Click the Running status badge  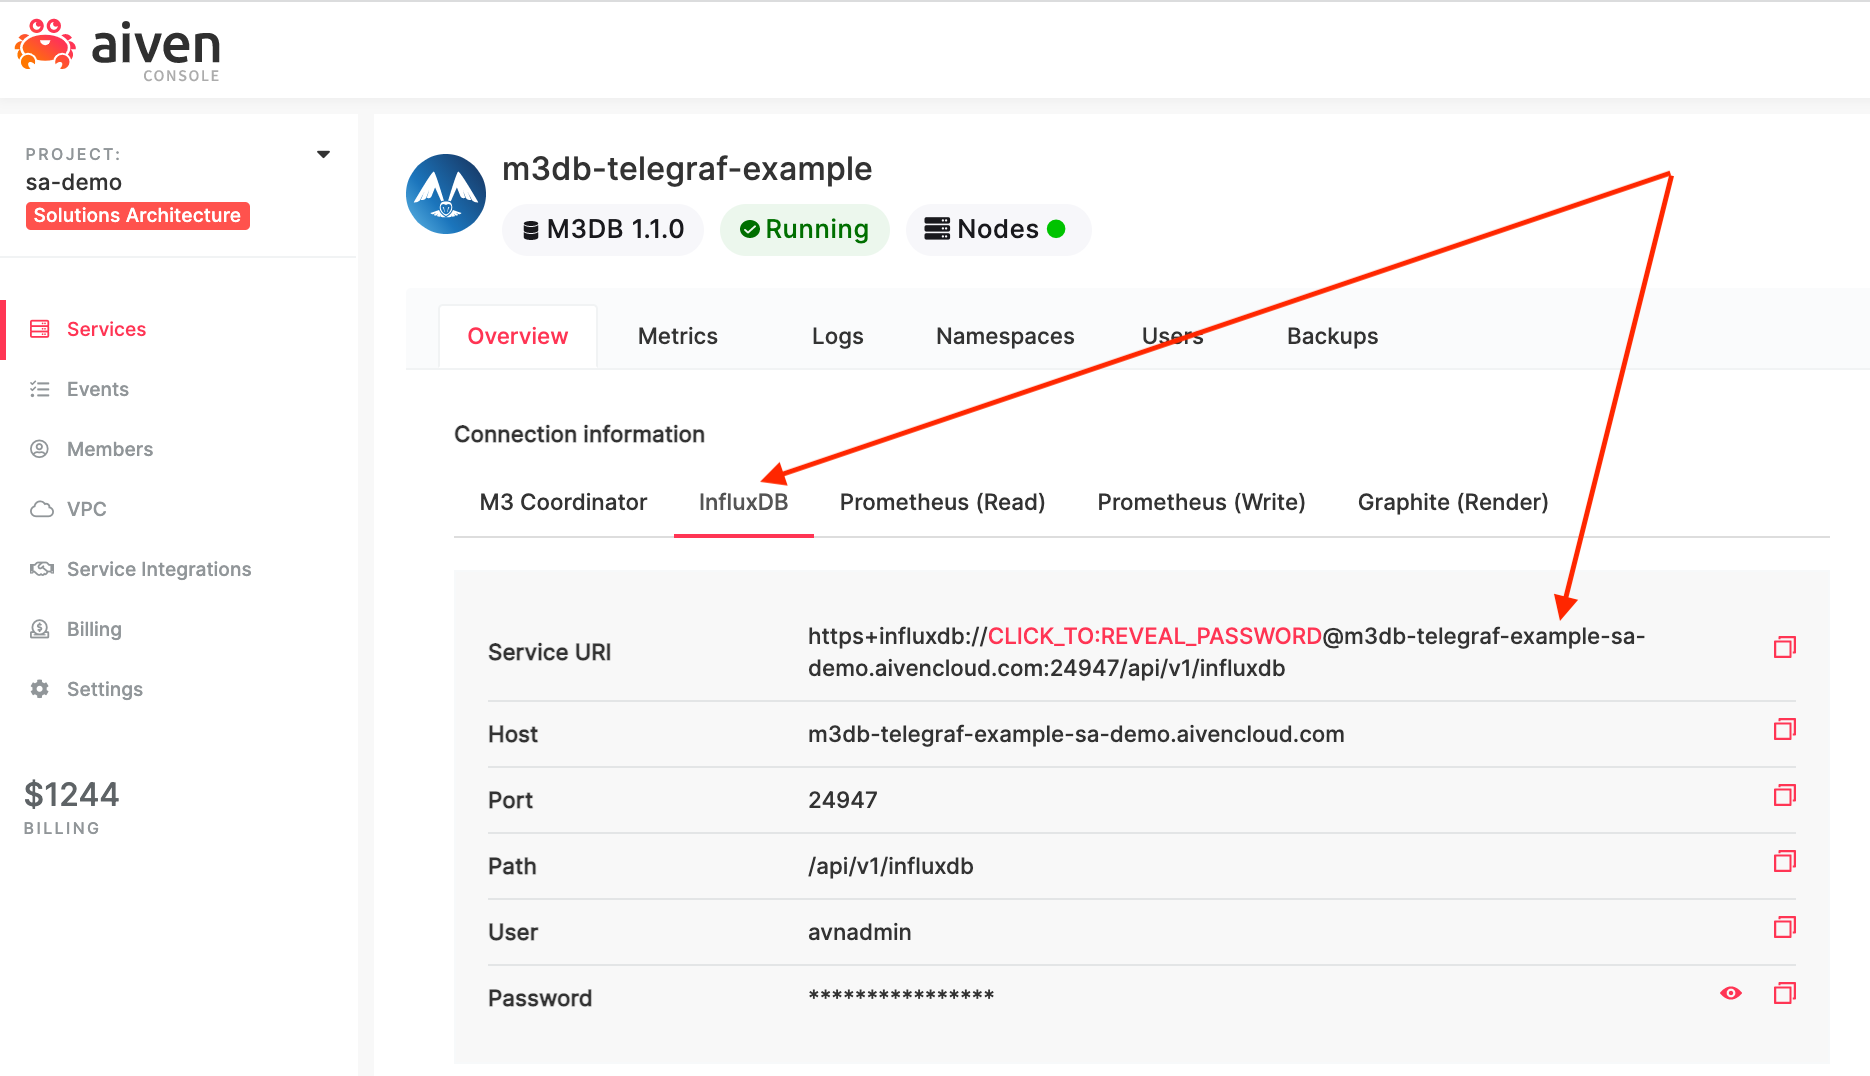(x=804, y=229)
